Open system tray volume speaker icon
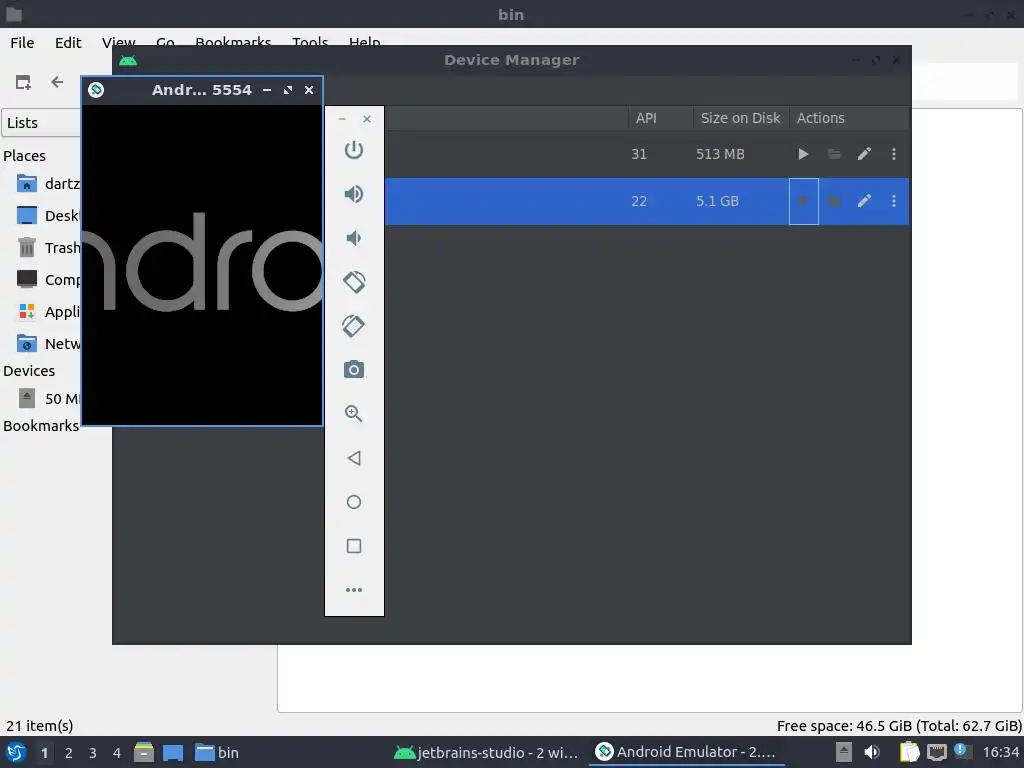 point(872,752)
